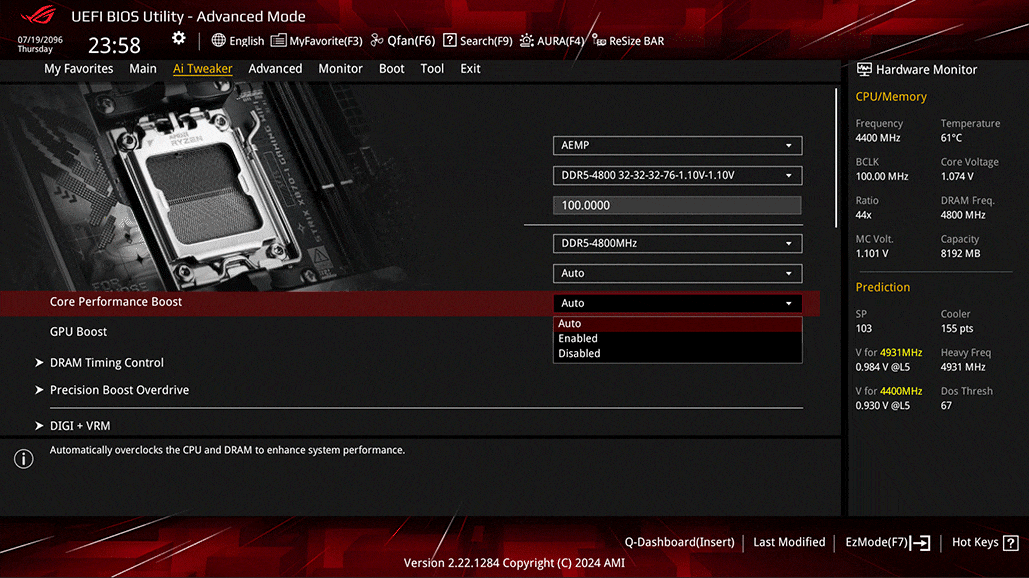Screen dimensions: 1029x578
Task: Select Enabled option in the list
Action: coord(677,339)
